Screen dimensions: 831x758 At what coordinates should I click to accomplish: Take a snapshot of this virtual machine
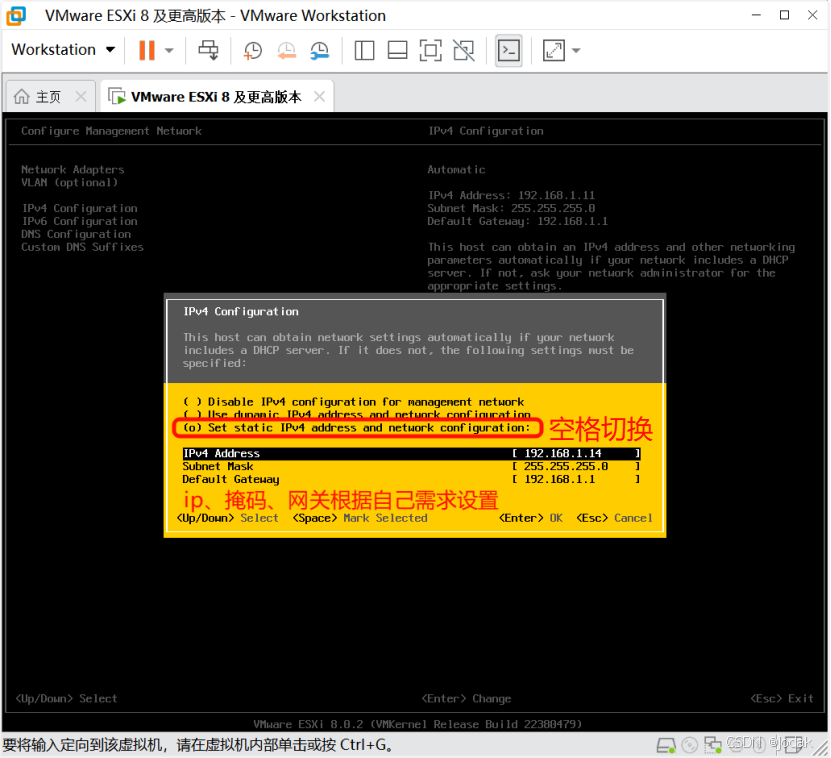[x=253, y=51]
